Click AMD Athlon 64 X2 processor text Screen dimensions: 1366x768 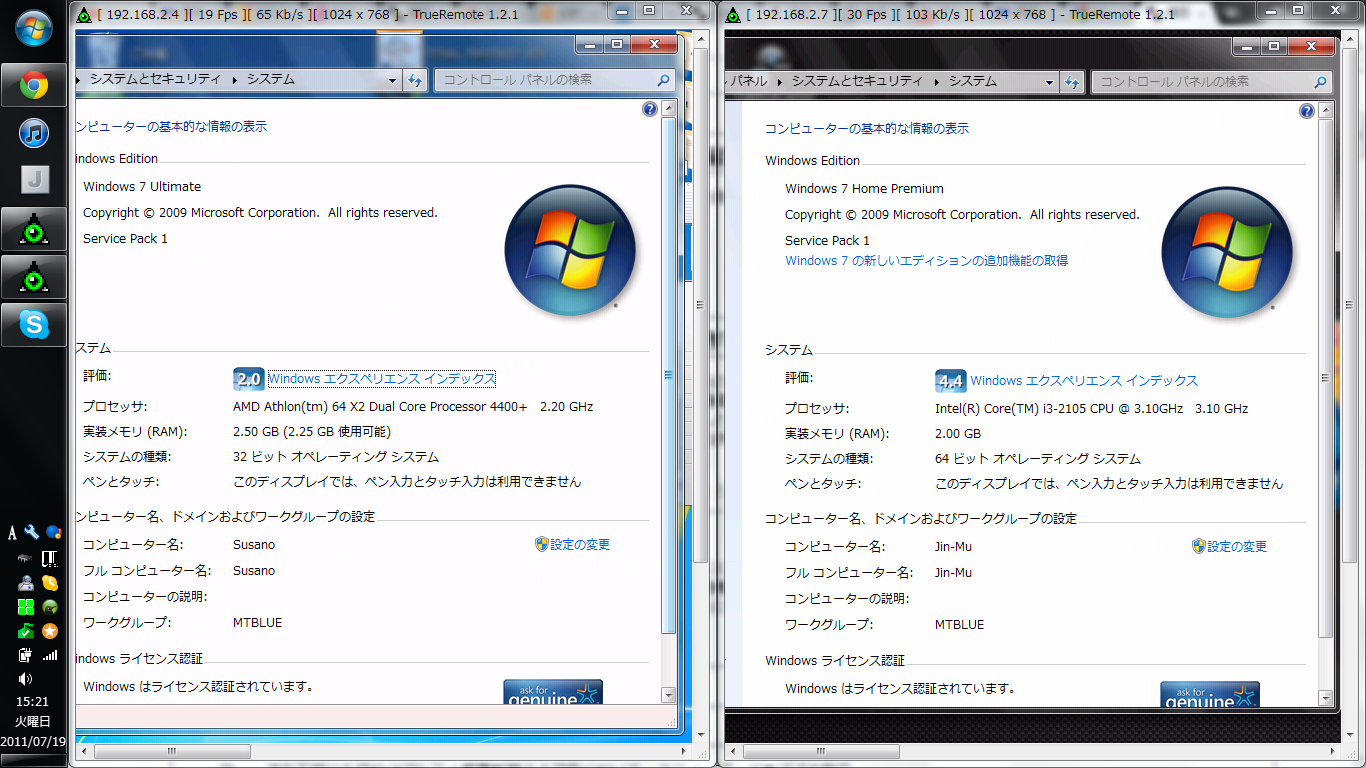[413, 407]
